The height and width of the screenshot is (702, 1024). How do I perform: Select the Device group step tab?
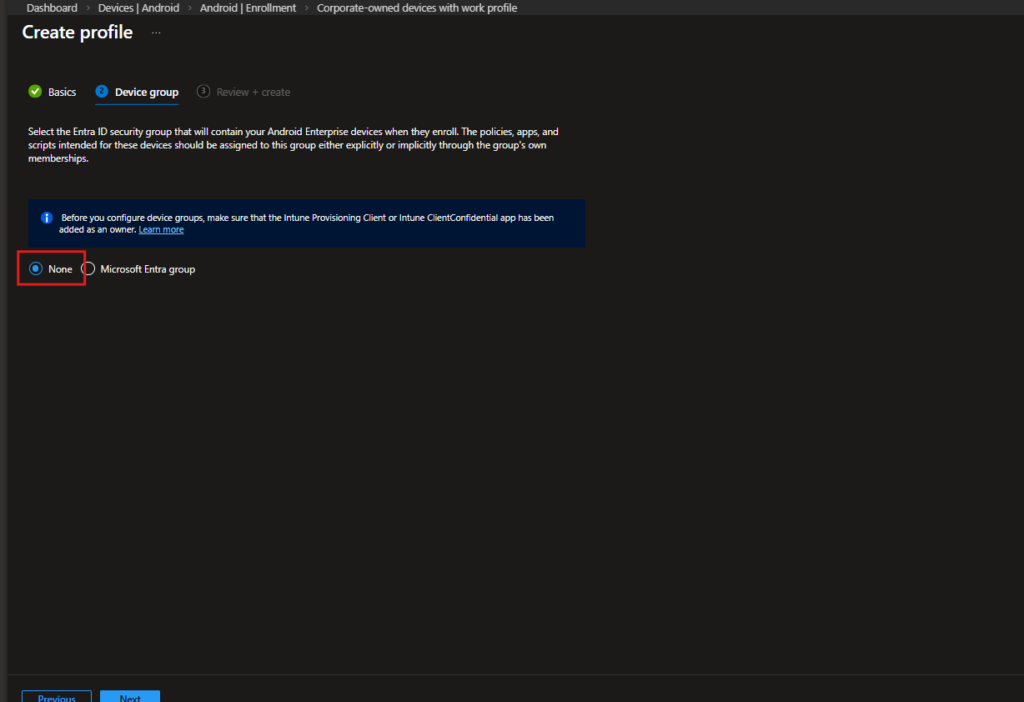click(x=146, y=92)
